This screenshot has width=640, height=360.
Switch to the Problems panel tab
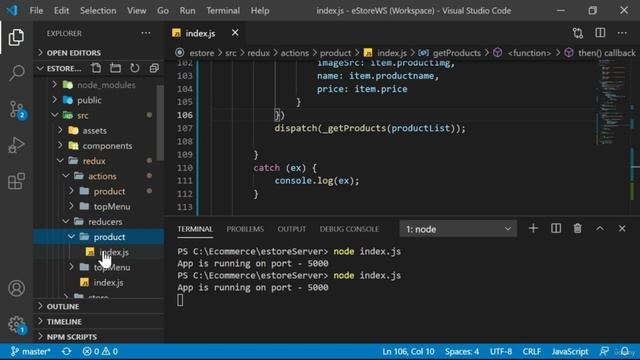click(245, 229)
